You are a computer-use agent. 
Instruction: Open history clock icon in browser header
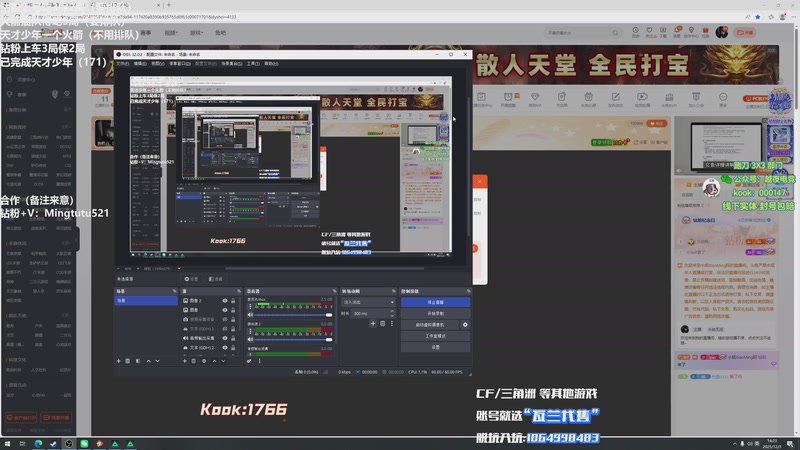(635, 32)
